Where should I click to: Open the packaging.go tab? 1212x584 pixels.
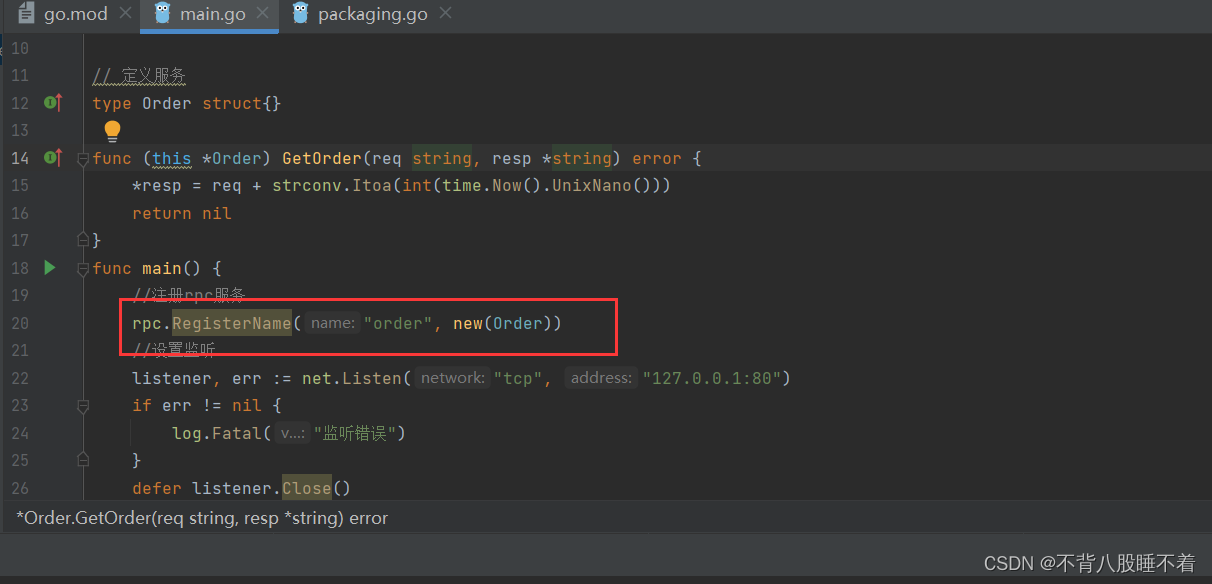click(x=372, y=14)
